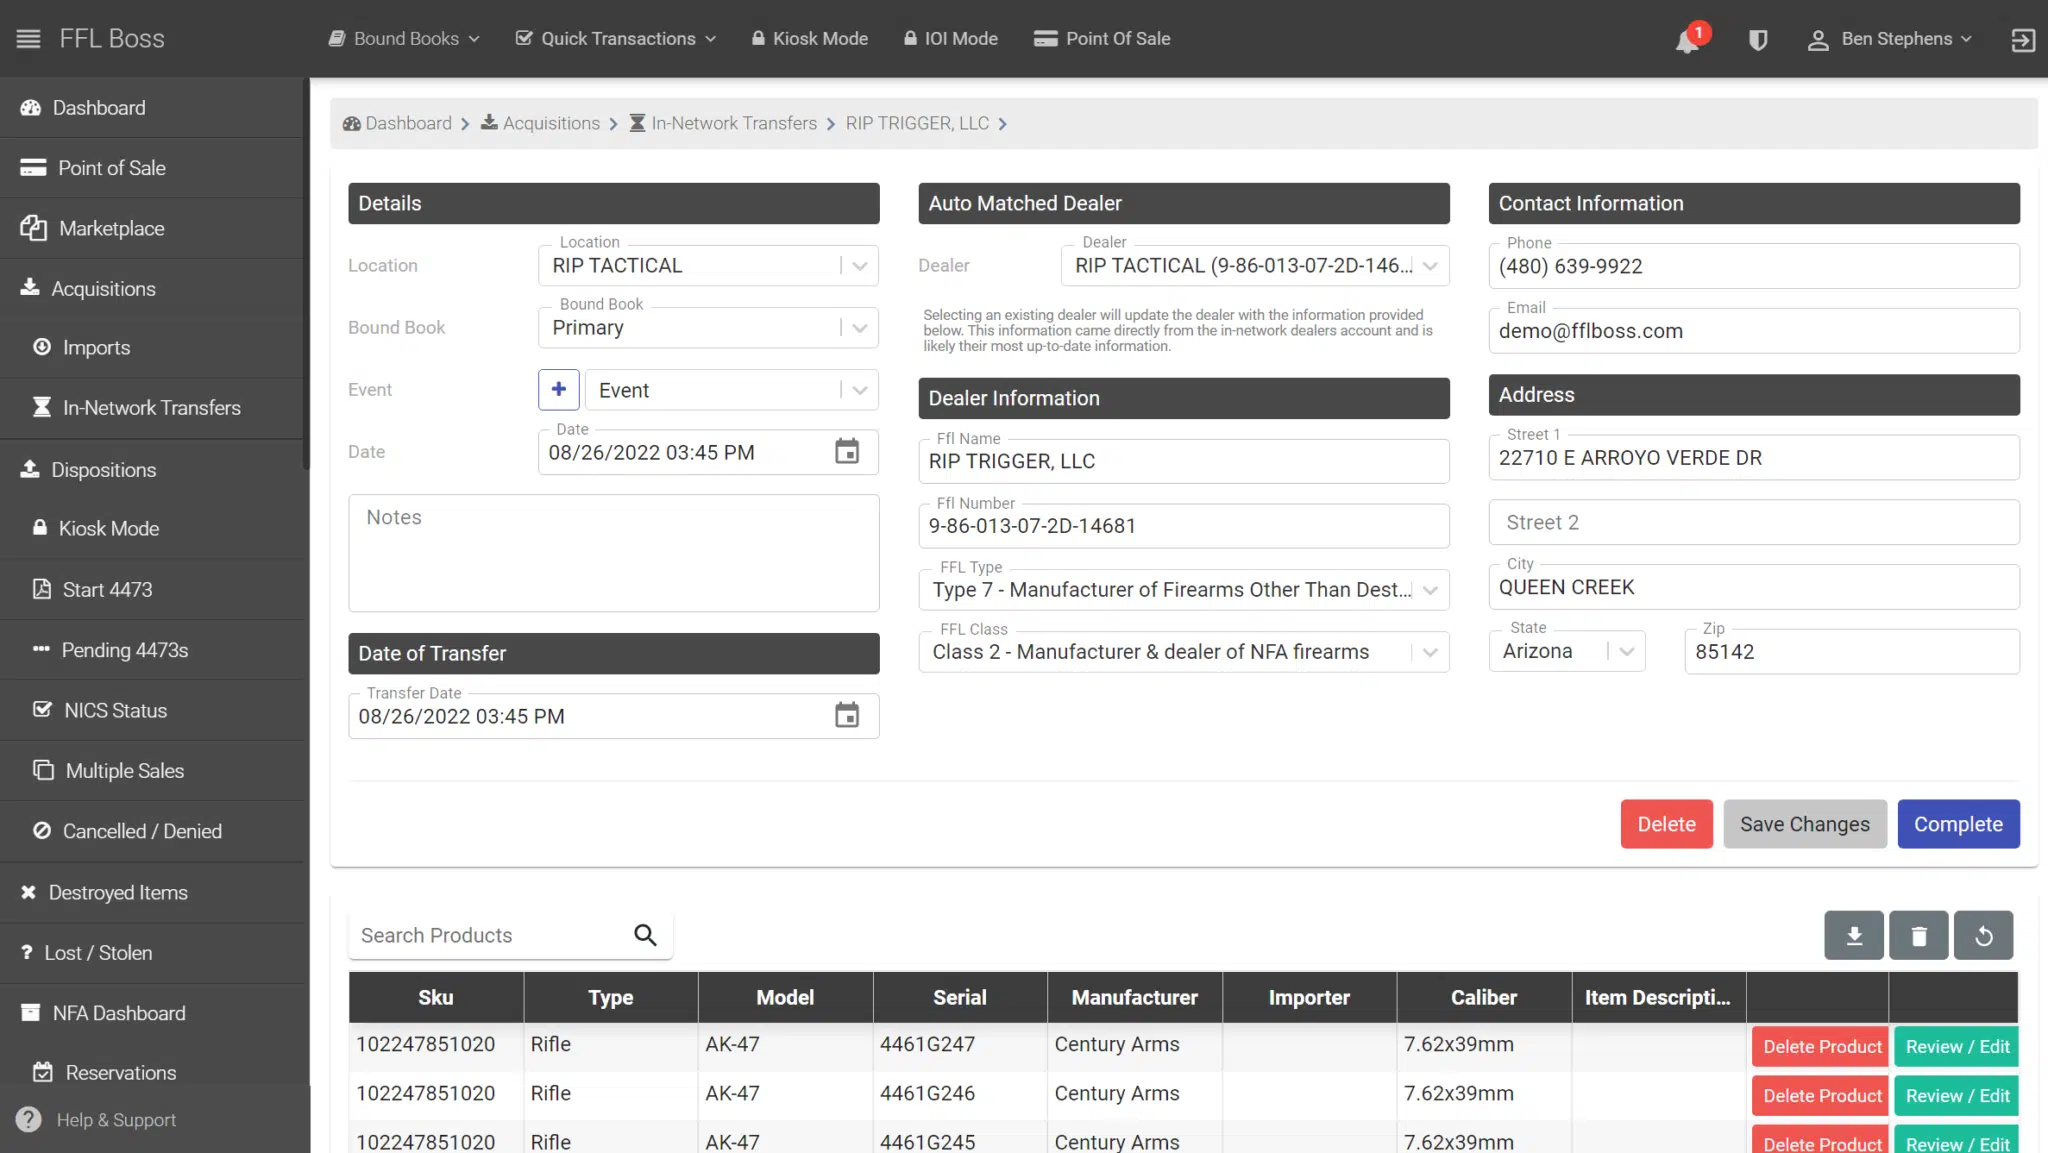Open the Bound Books menu
The height and width of the screenshot is (1153, 2048).
(x=405, y=39)
